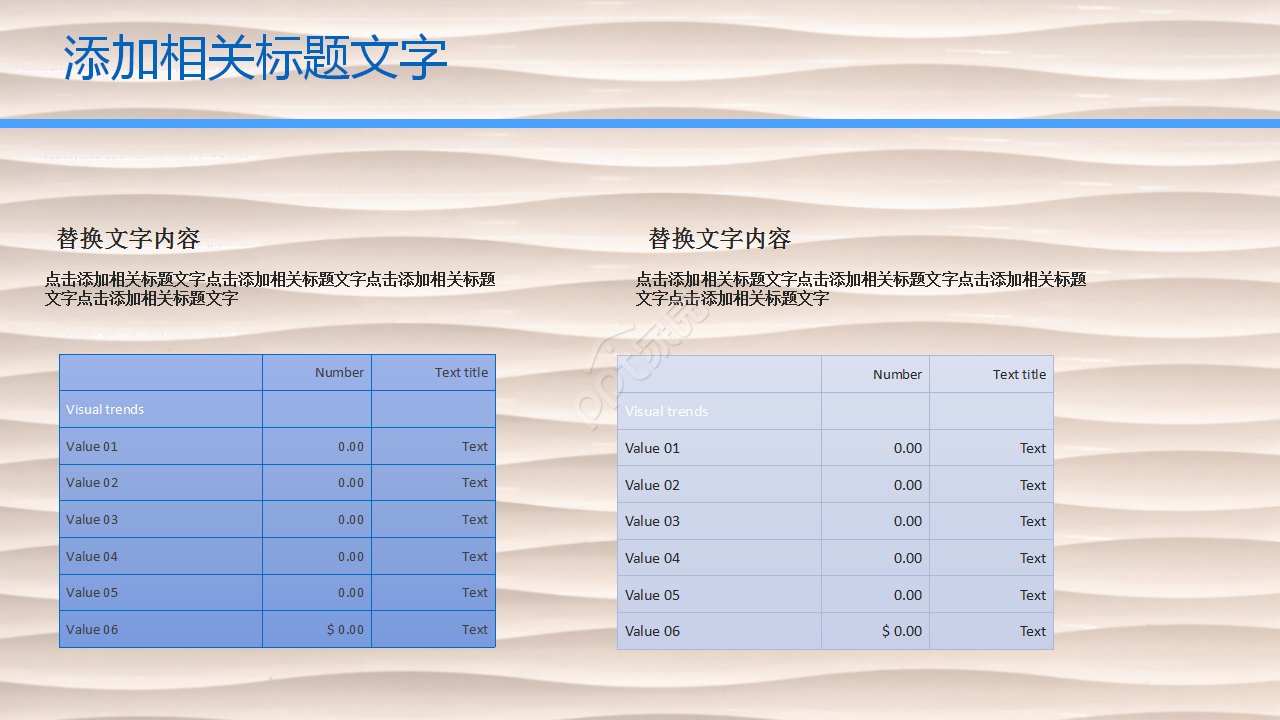Select the Visual trends row in right table
This screenshot has height=720, width=1280.
(666, 411)
